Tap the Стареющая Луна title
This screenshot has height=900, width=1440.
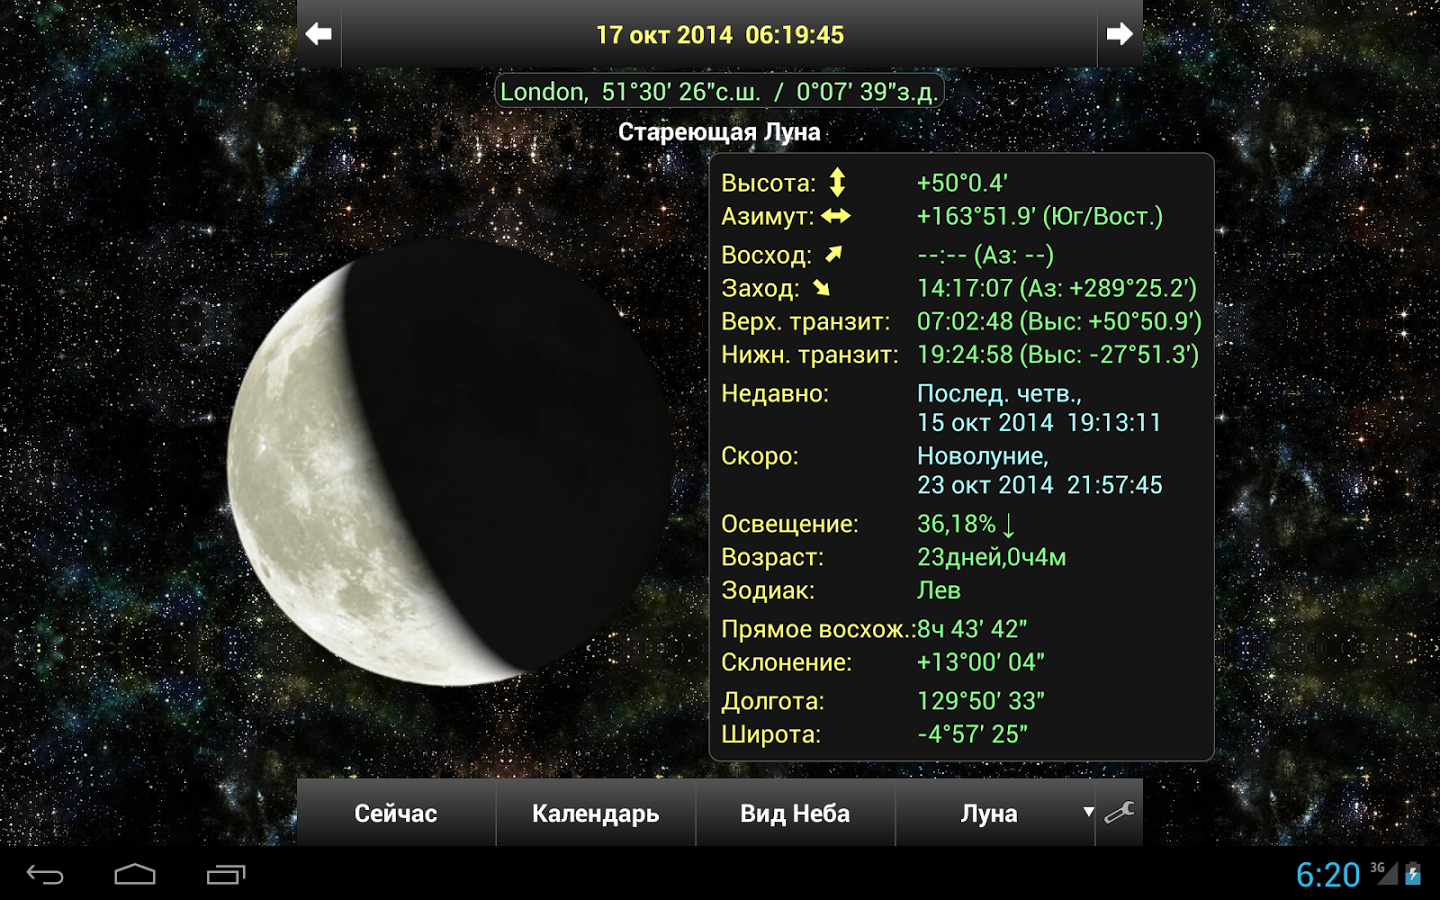(719, 132)
